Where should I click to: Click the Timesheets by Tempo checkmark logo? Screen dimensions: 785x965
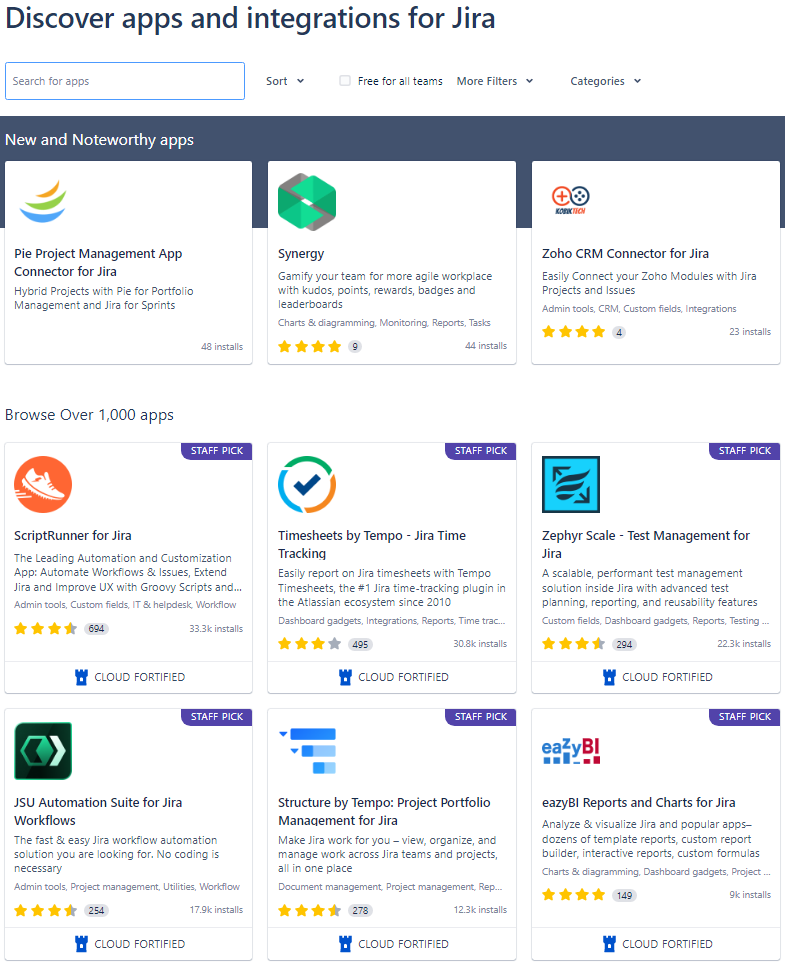(307, 484)
